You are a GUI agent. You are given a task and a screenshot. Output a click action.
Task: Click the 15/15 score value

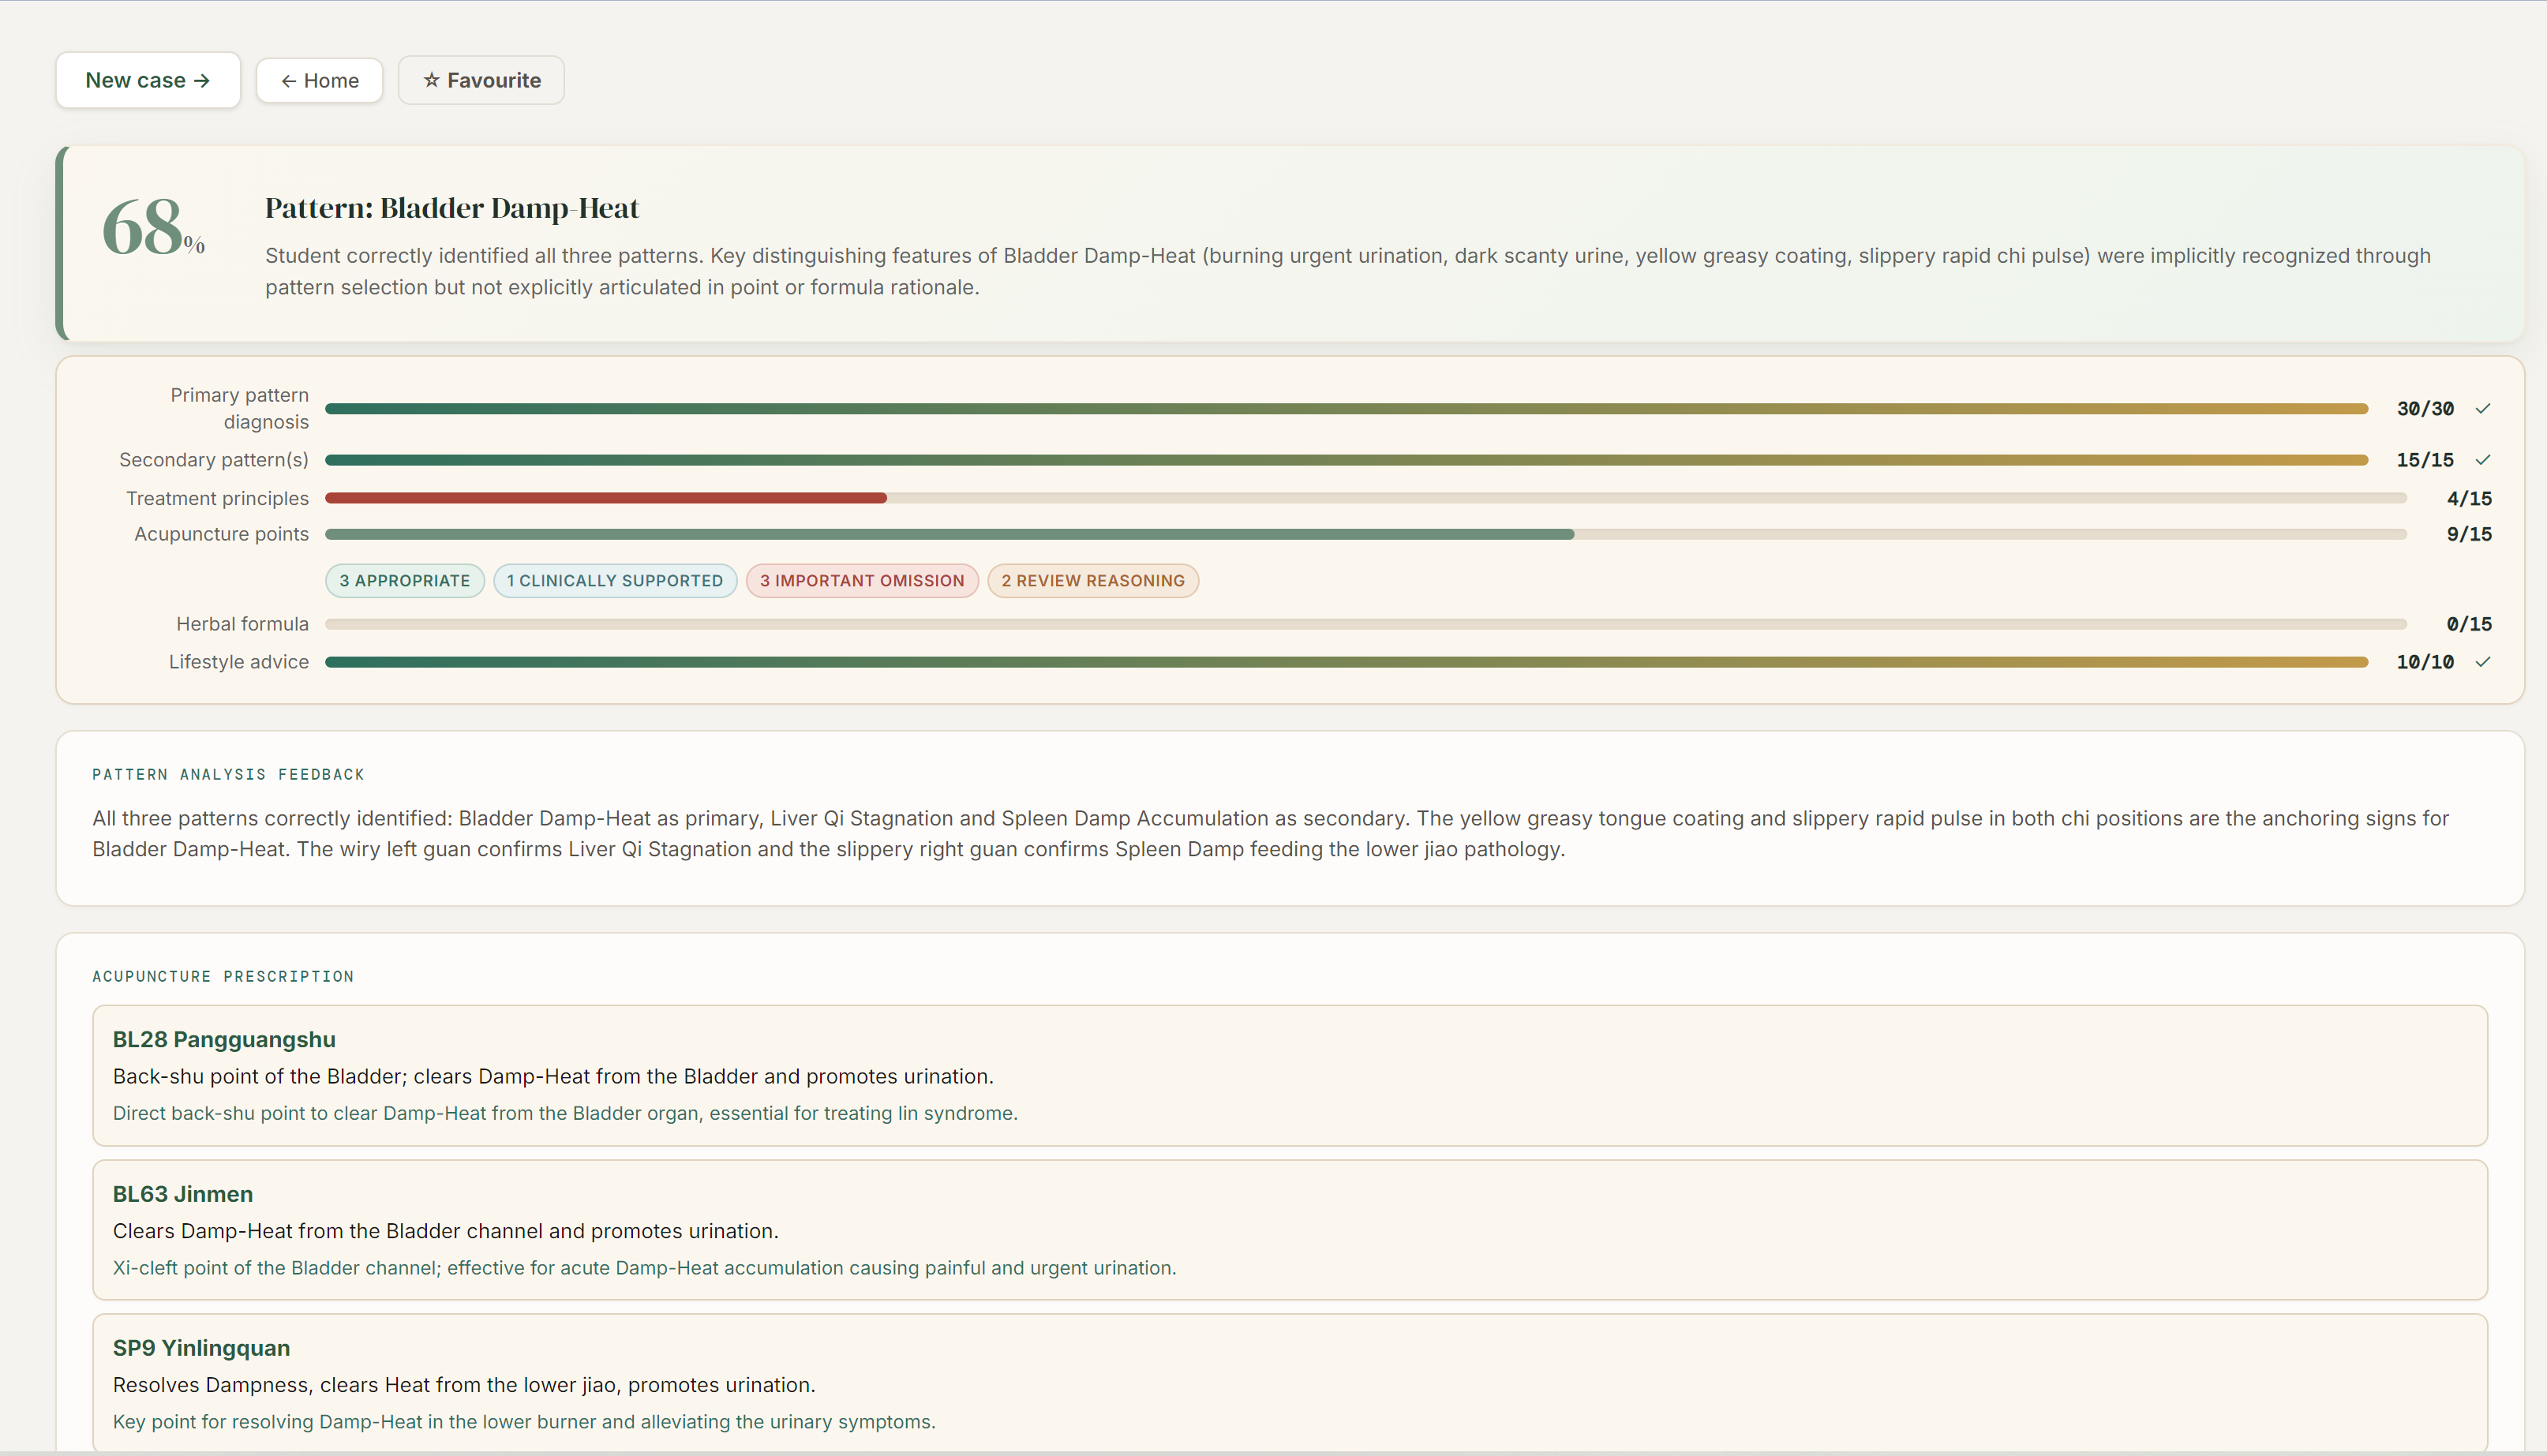(2424, 460)
